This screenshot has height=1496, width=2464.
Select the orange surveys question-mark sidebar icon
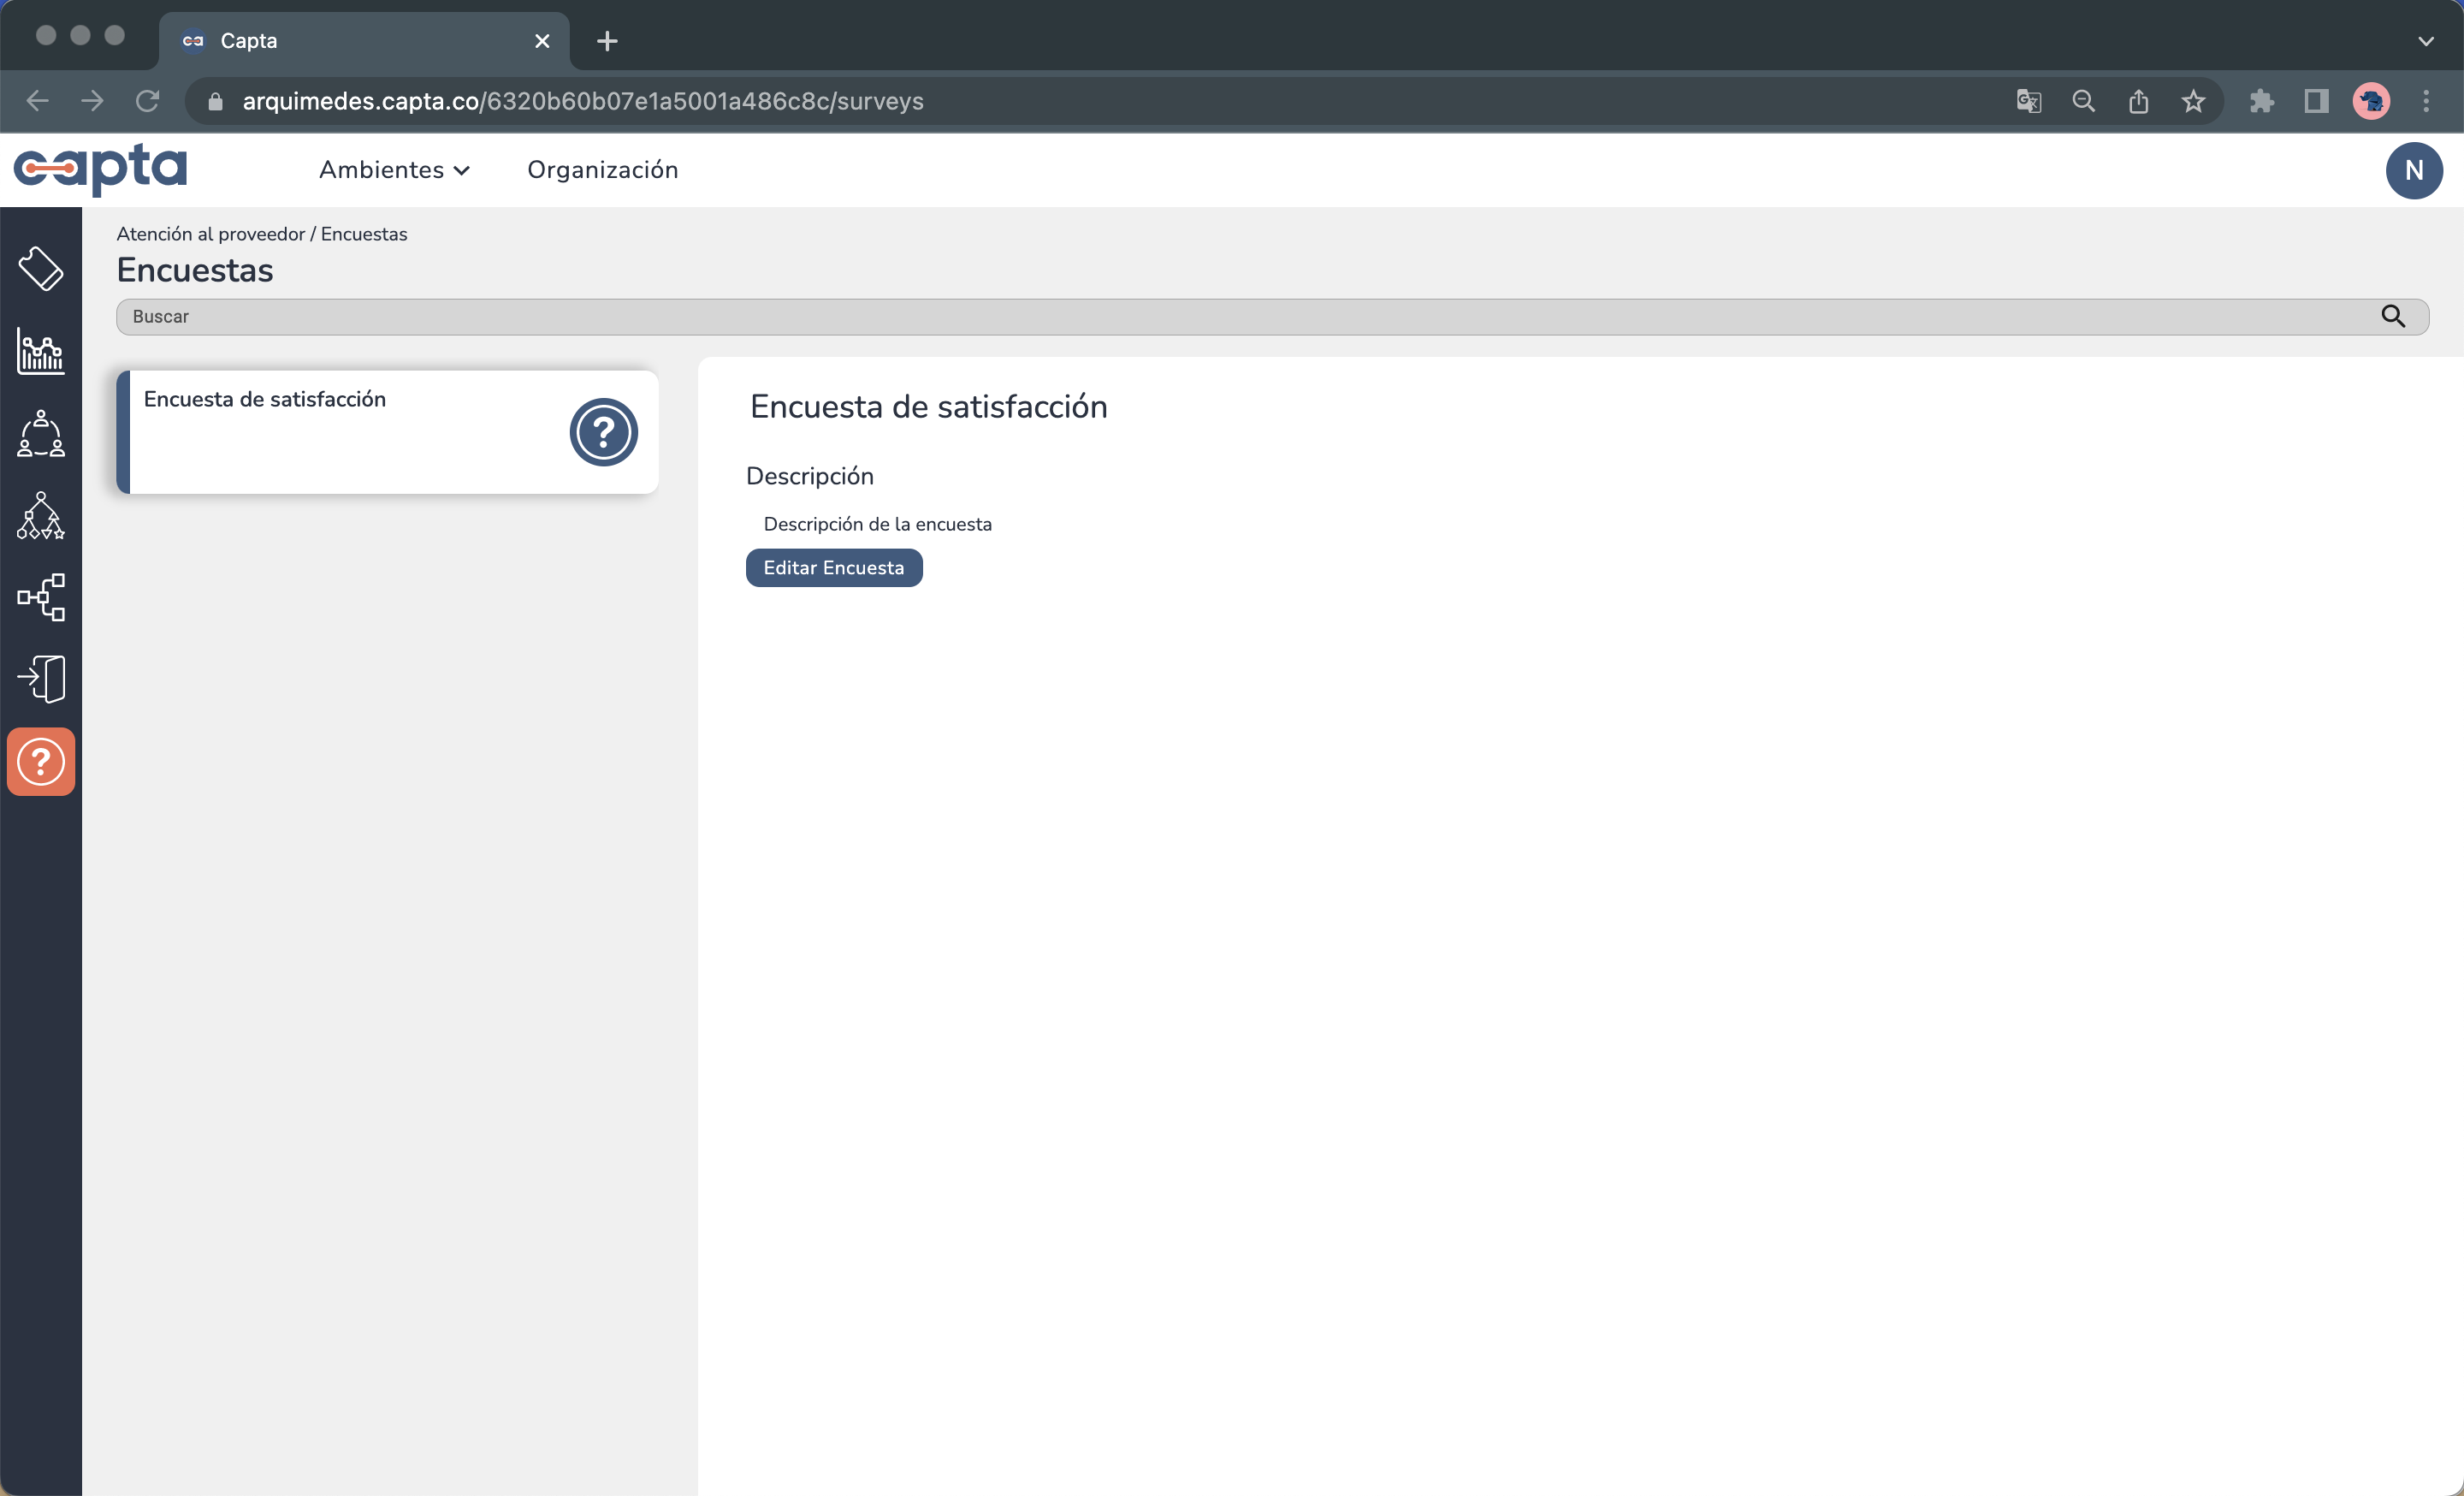tap(41, 762)
